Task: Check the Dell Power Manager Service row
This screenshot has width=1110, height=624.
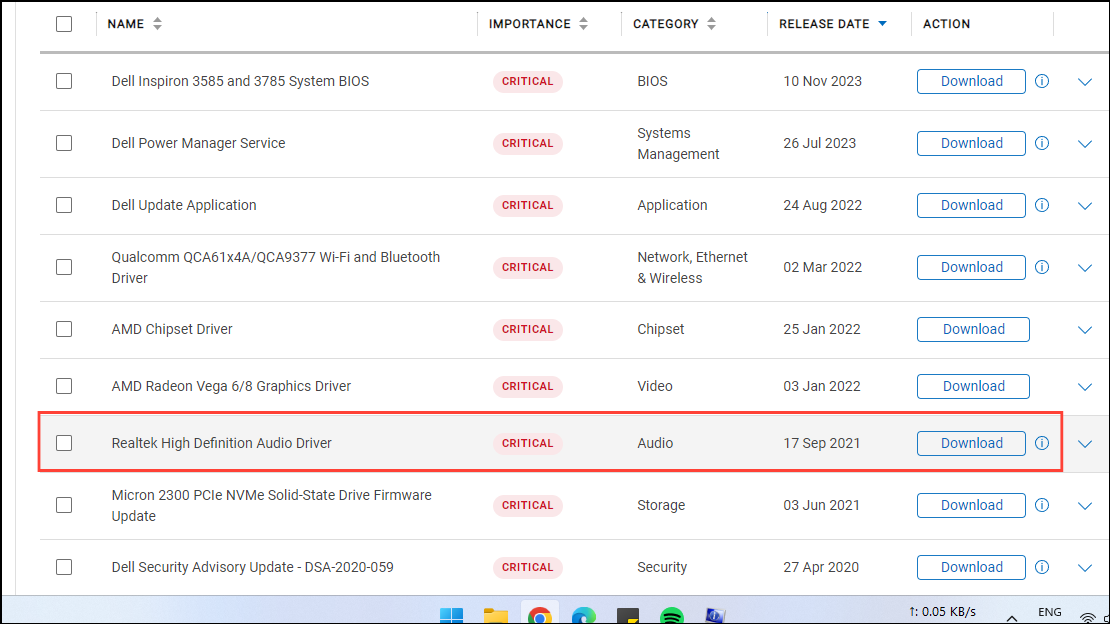Action: (x=64, y=143)
